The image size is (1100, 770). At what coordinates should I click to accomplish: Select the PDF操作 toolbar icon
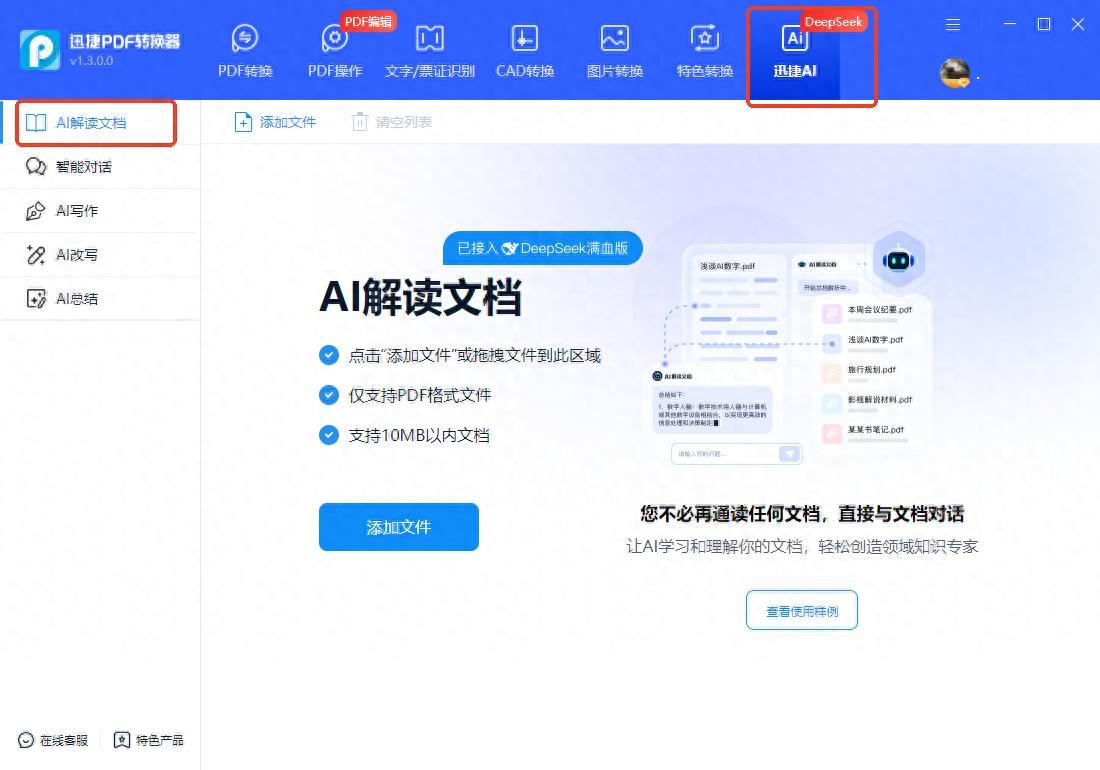[335, 40]
